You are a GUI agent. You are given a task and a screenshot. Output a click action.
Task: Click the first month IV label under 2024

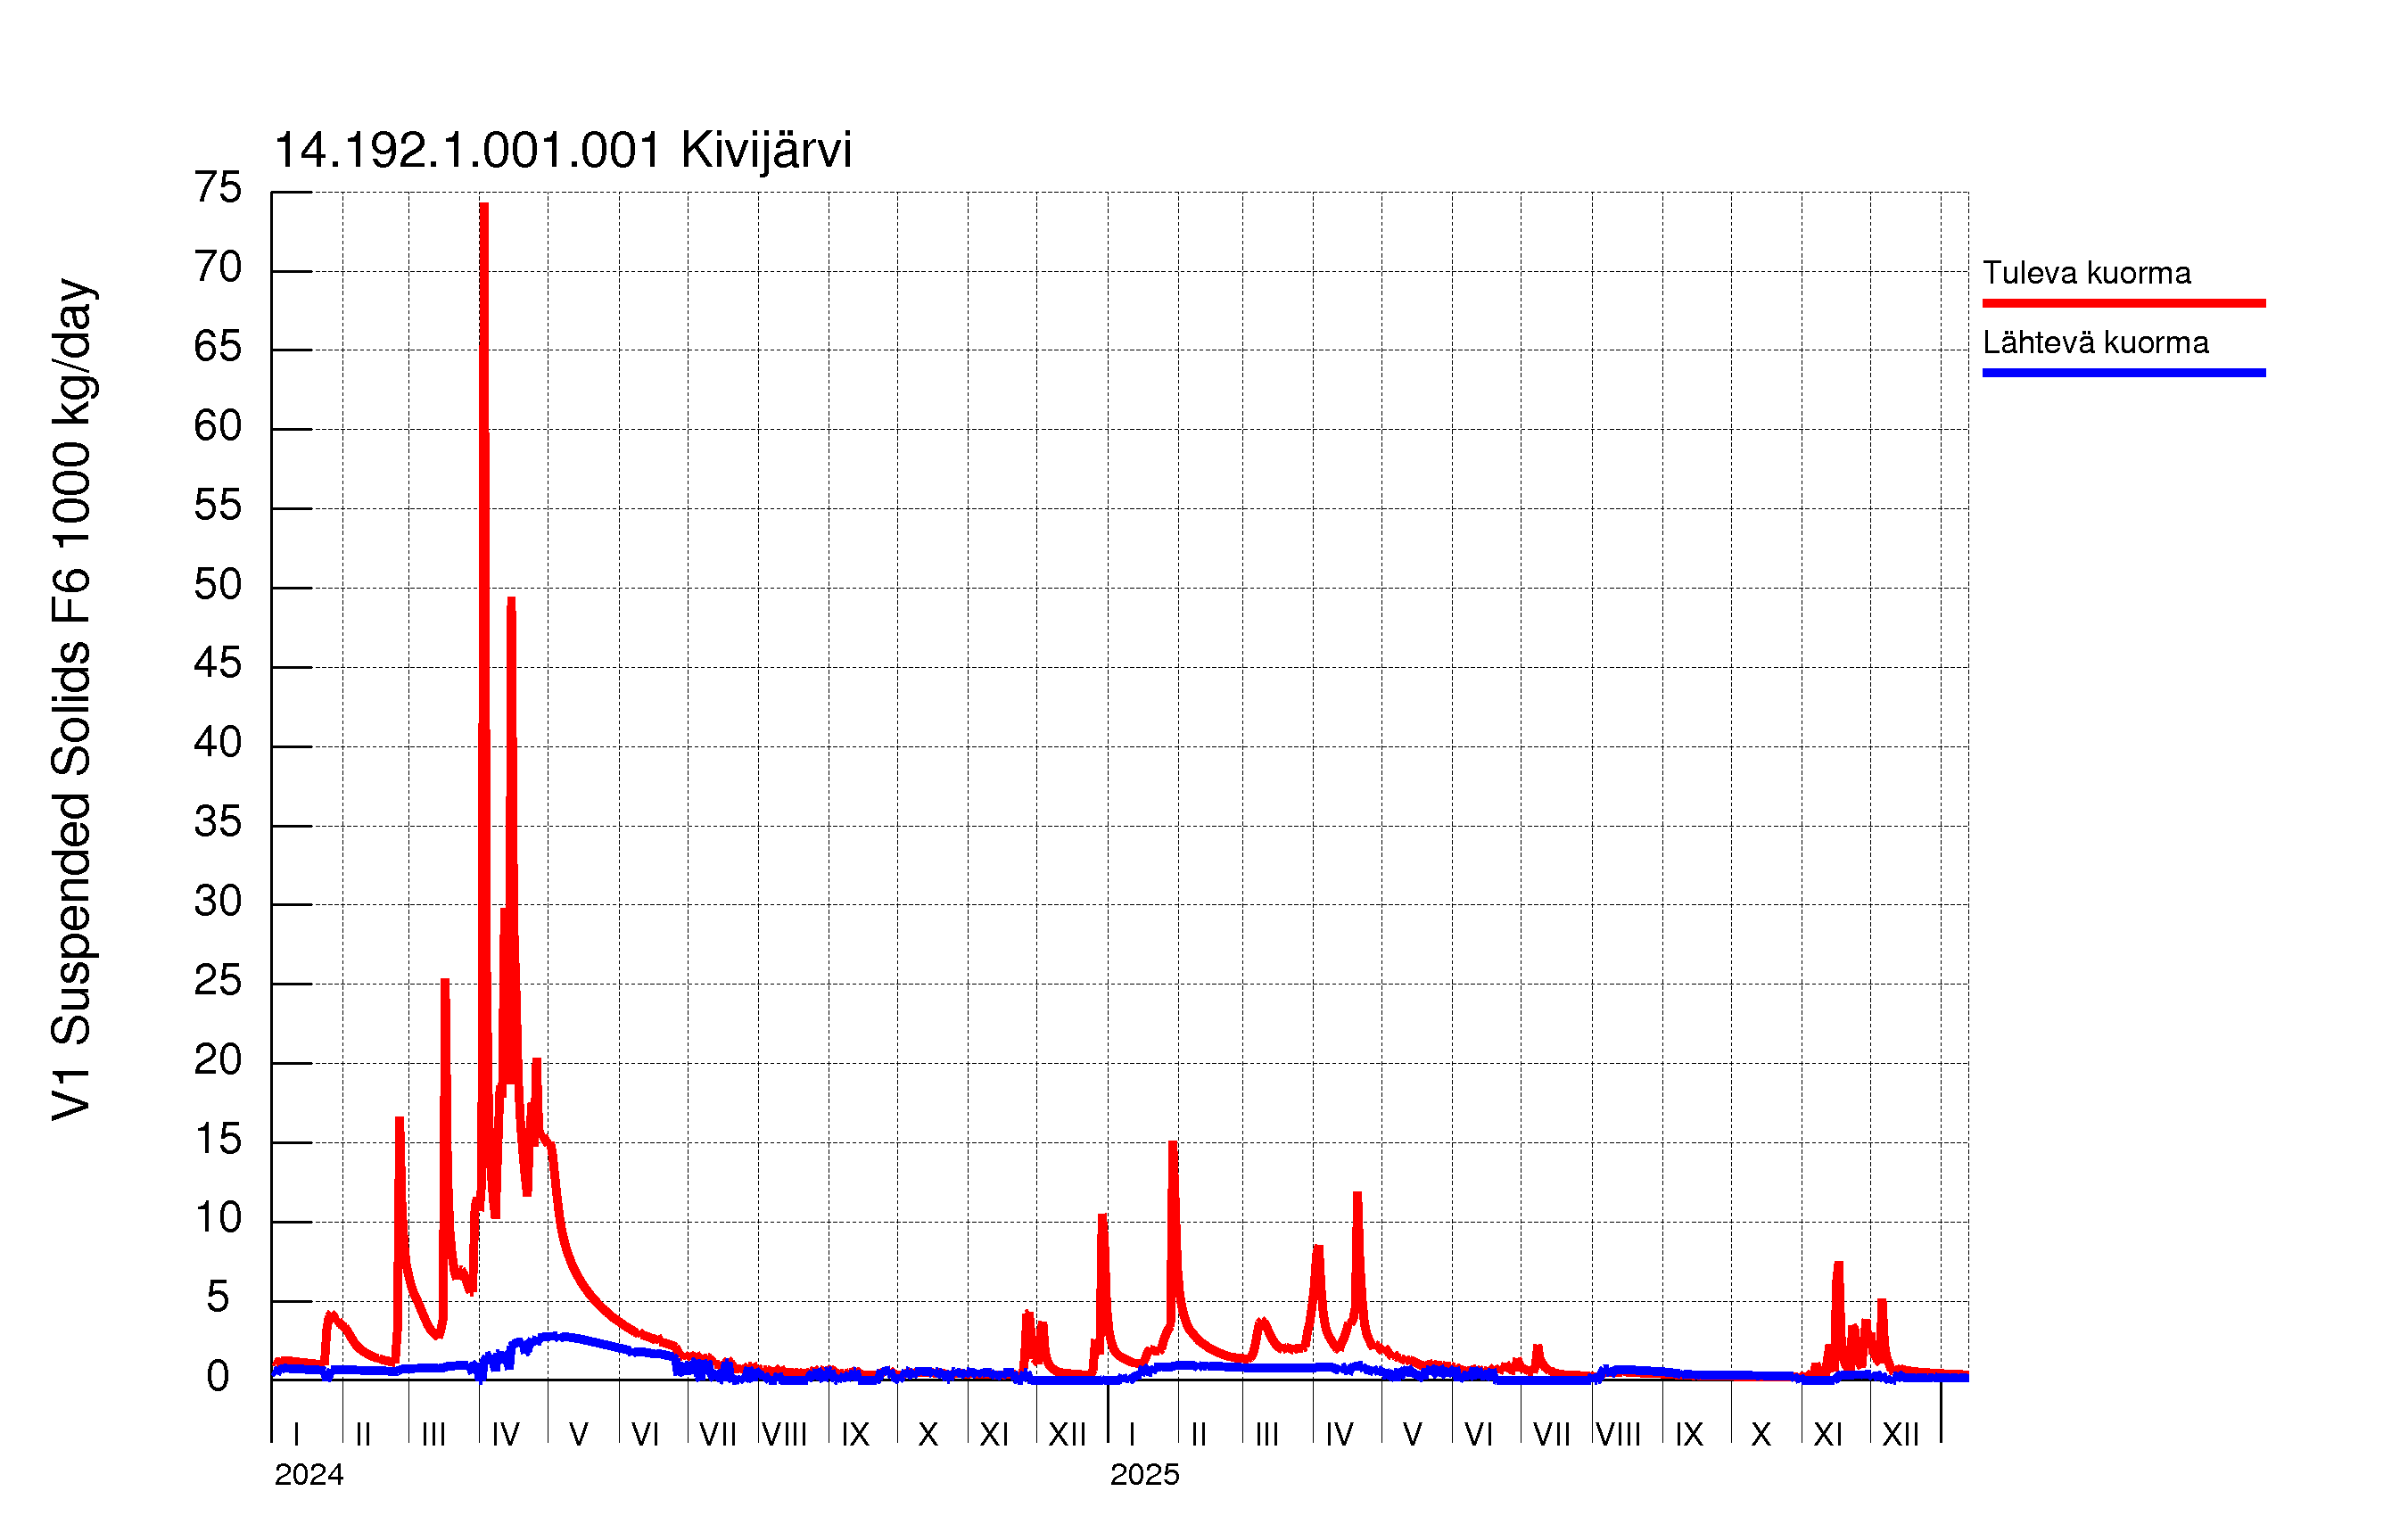[505, 1435]
